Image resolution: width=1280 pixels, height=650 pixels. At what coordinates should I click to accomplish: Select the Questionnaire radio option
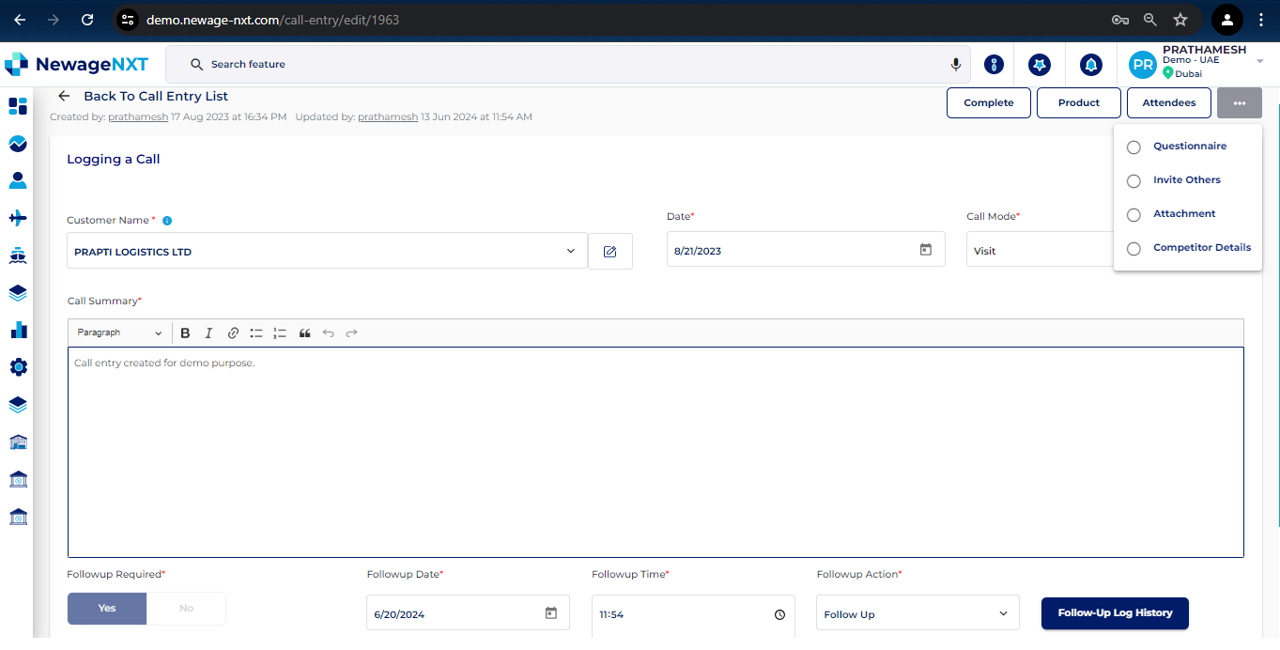pos(1134,147)
